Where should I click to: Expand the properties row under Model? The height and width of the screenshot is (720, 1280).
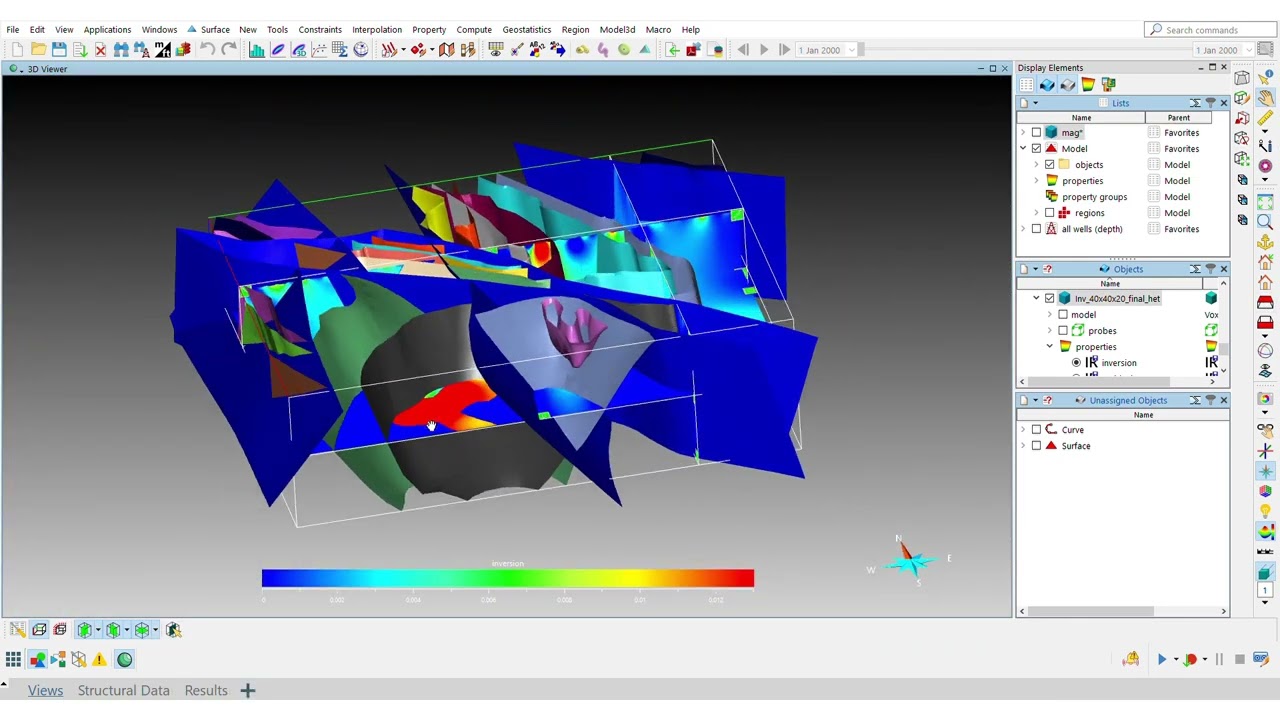point(1036,181)
